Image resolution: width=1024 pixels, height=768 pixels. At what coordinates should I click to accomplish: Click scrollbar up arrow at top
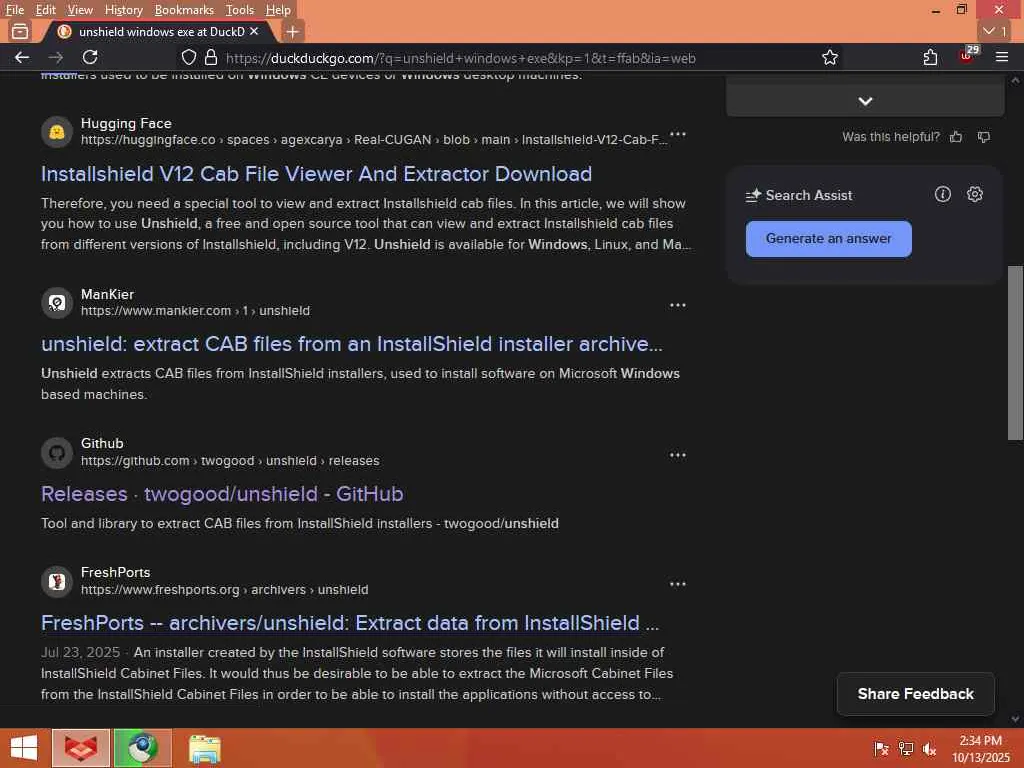[1016, 80]
